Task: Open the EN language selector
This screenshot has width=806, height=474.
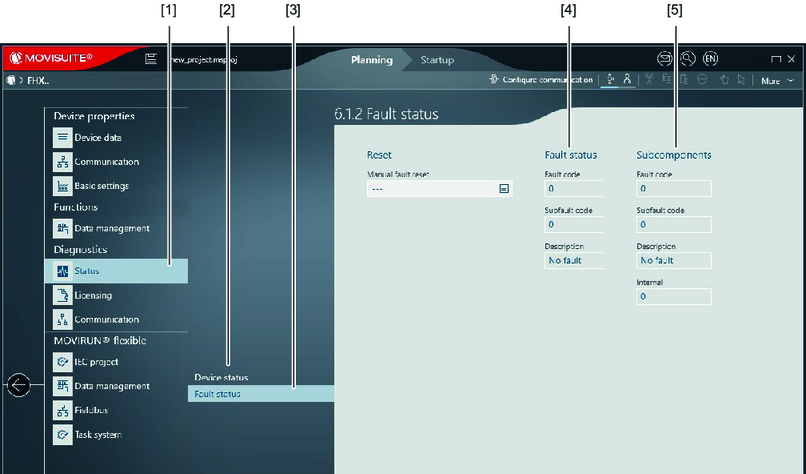Action: [710, 59]
